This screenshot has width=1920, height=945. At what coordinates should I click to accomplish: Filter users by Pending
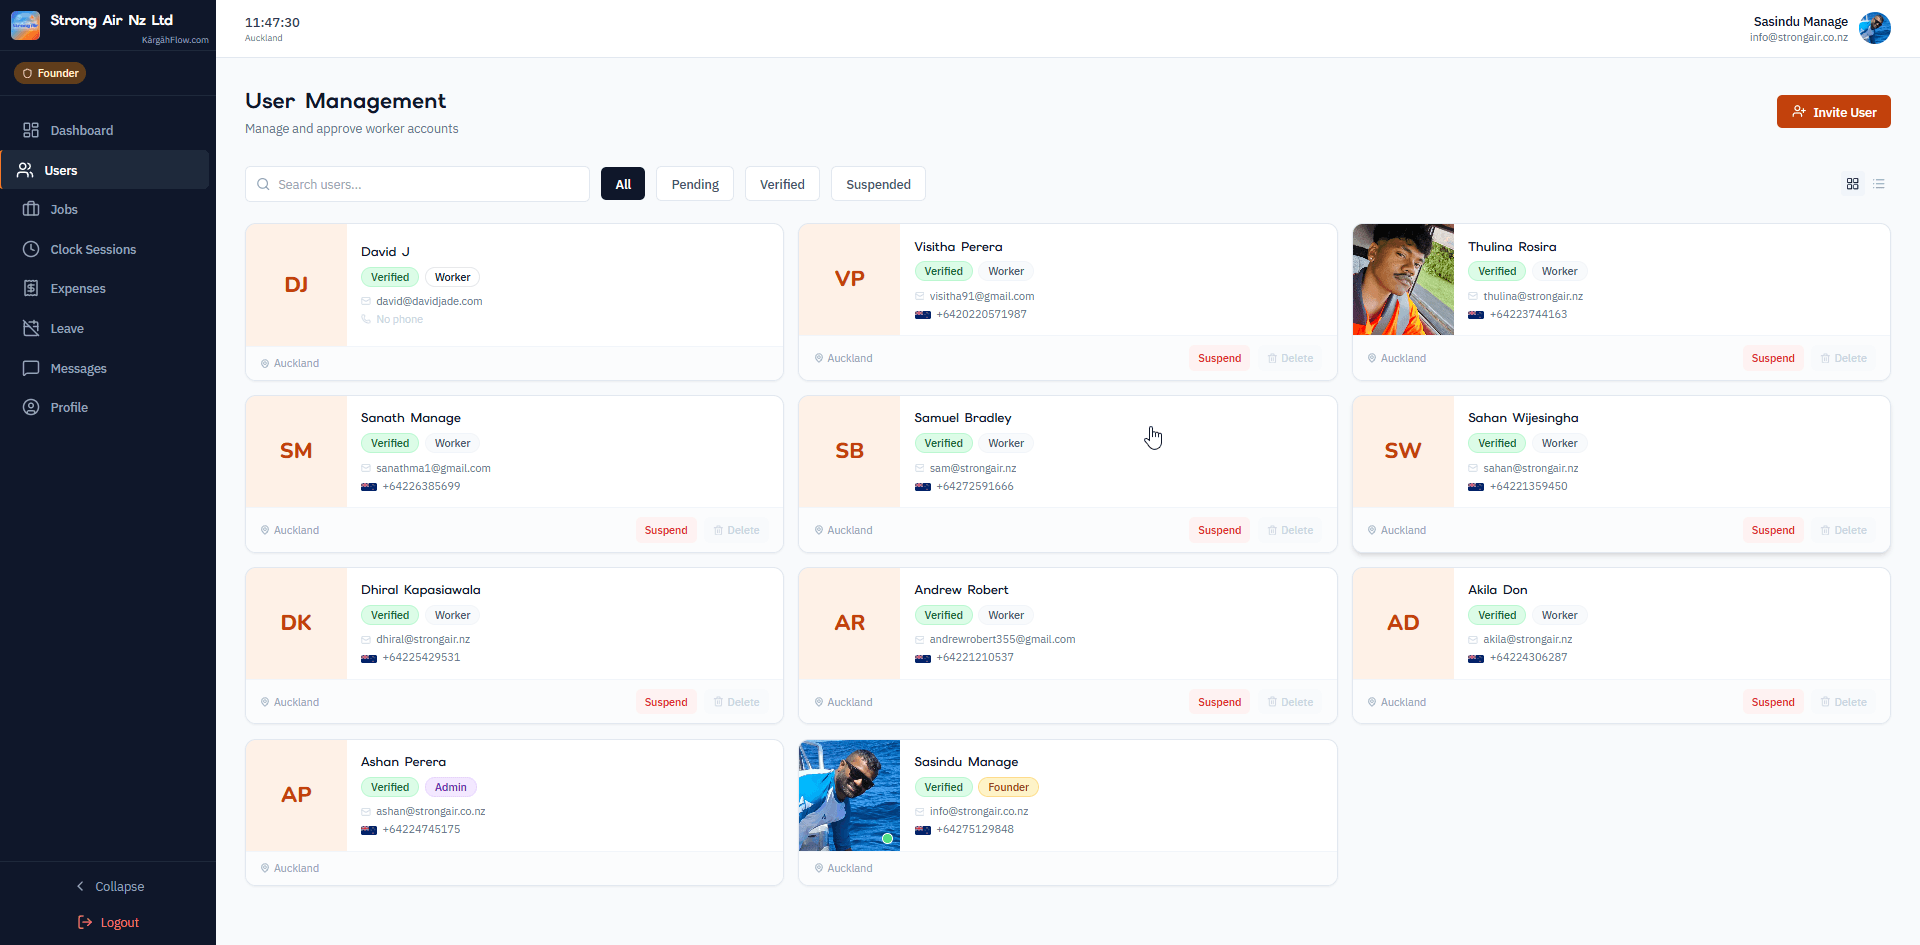(695, 184)
